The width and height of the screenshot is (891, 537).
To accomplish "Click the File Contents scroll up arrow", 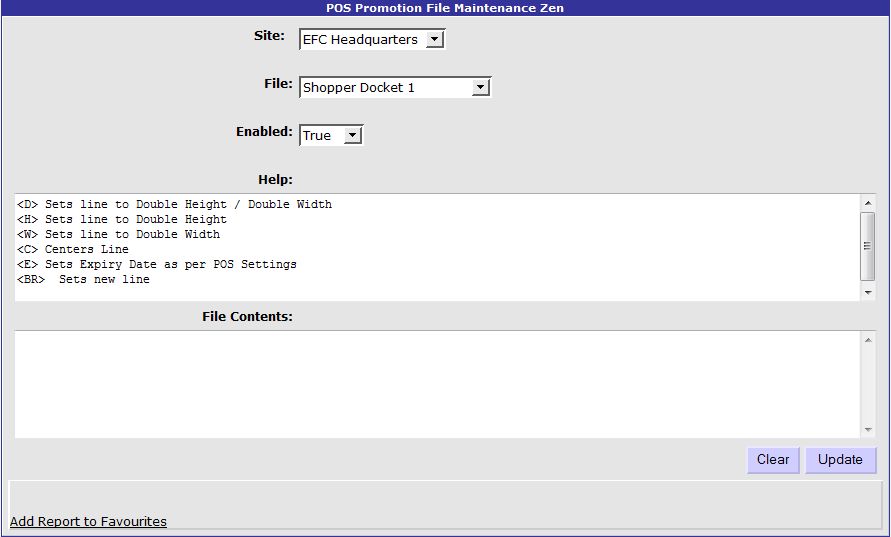I will [x=867, y=341].
